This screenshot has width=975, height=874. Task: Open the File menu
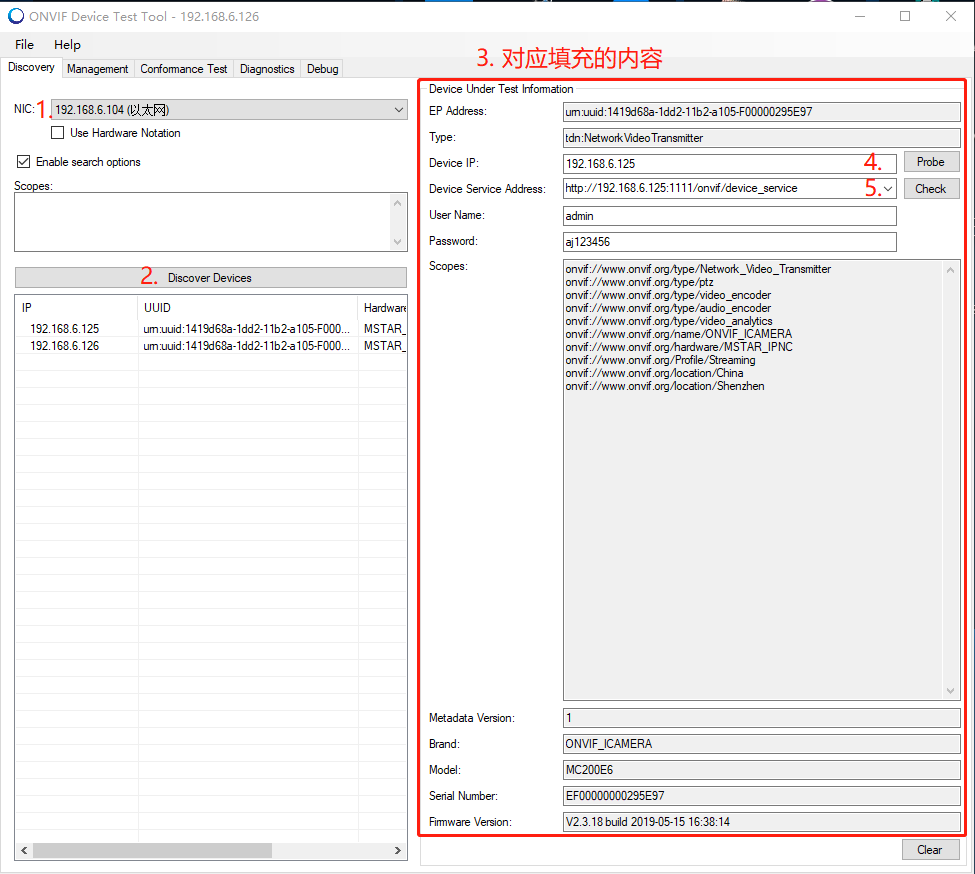(x=25, y=45)
